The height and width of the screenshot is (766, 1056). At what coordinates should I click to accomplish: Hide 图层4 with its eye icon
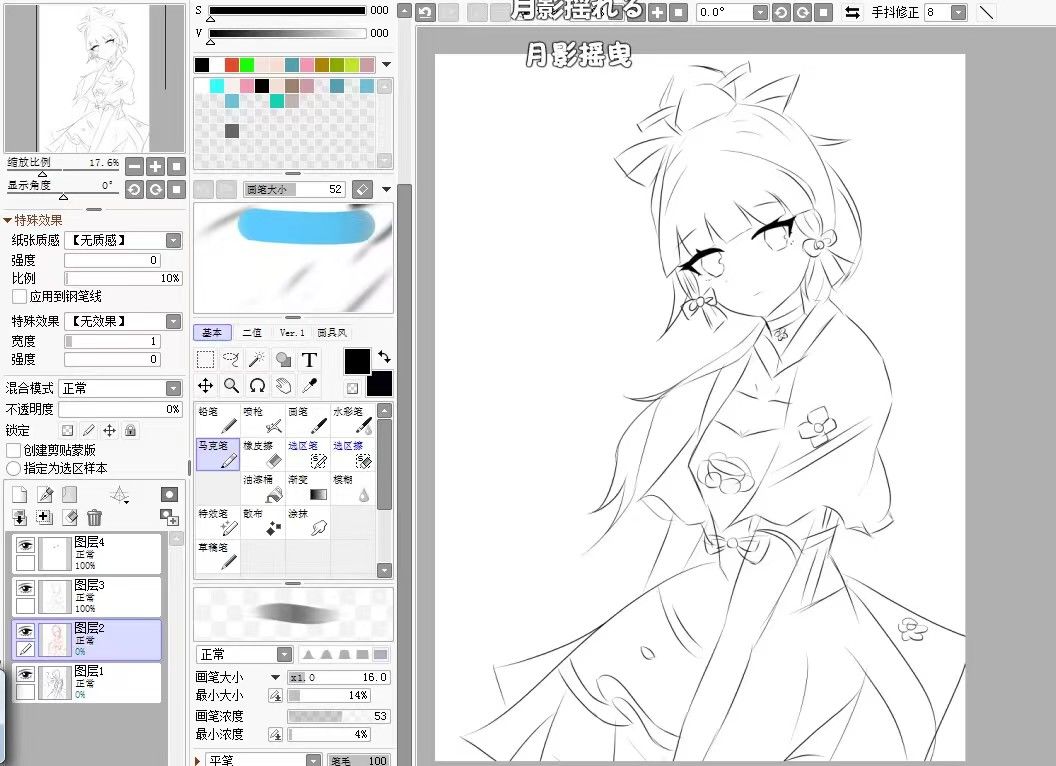pyautogui.click(x=26, y=545)
